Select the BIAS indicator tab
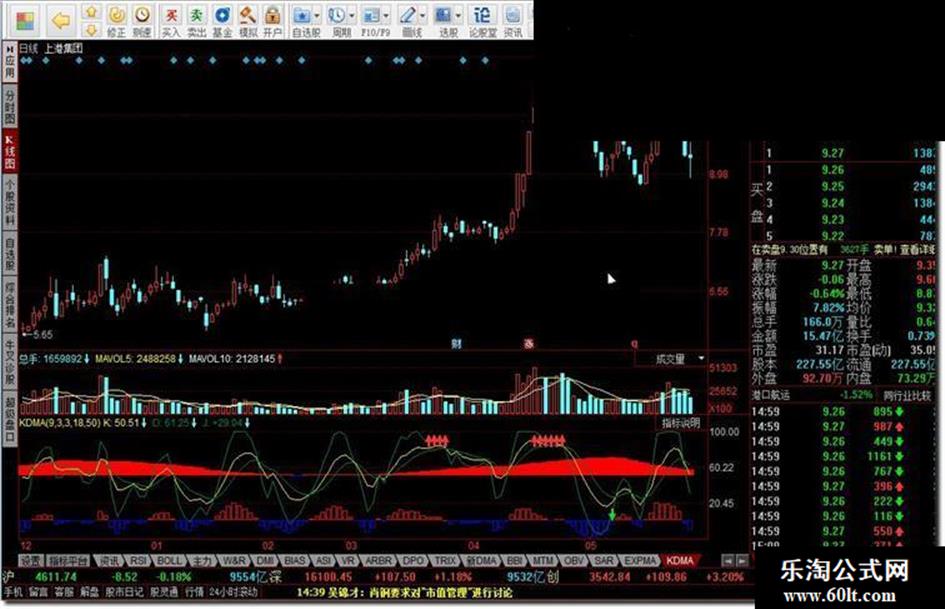945x609 pixels. click(x=294, y=561)
